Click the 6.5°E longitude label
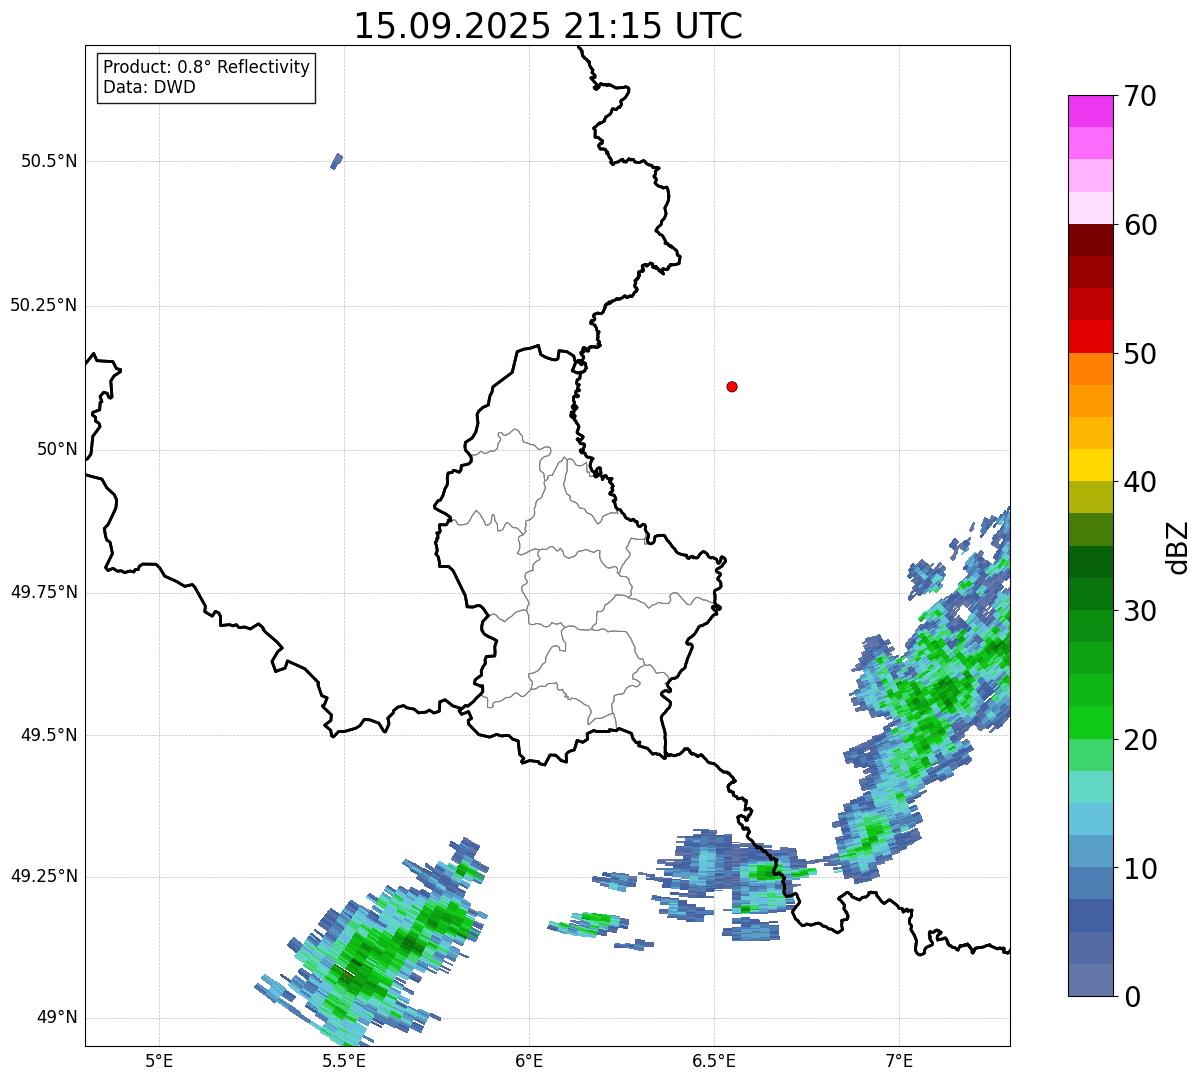1202x1081 pixels. [714, 1060]
